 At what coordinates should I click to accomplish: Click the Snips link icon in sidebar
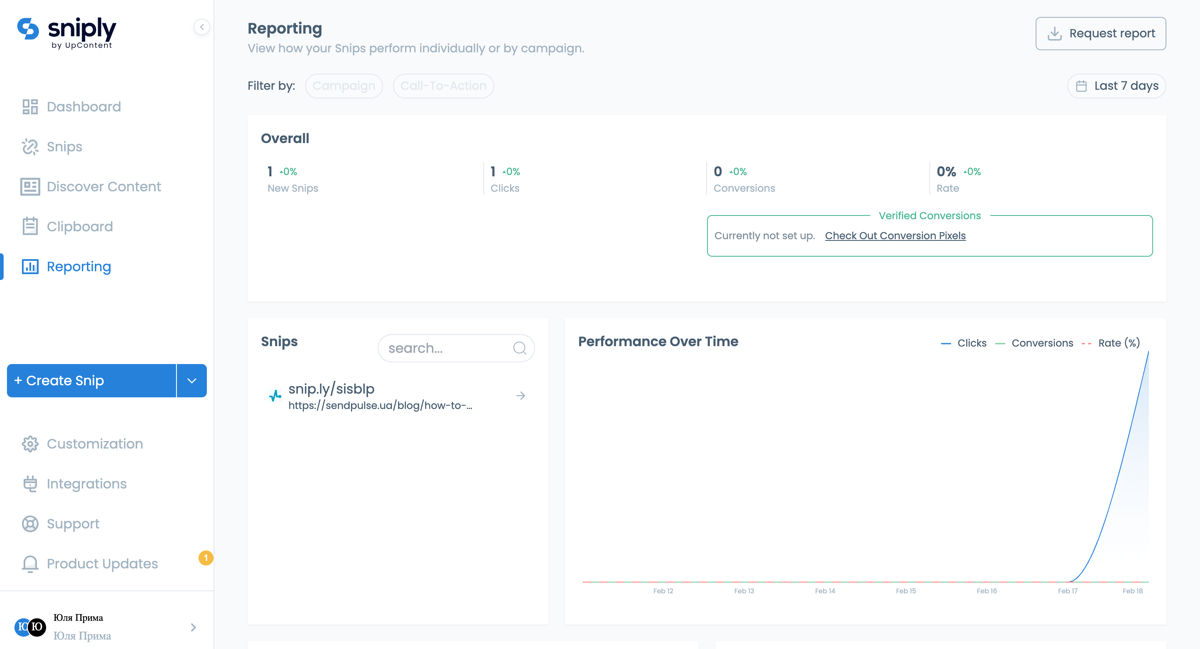pos(30,147)
